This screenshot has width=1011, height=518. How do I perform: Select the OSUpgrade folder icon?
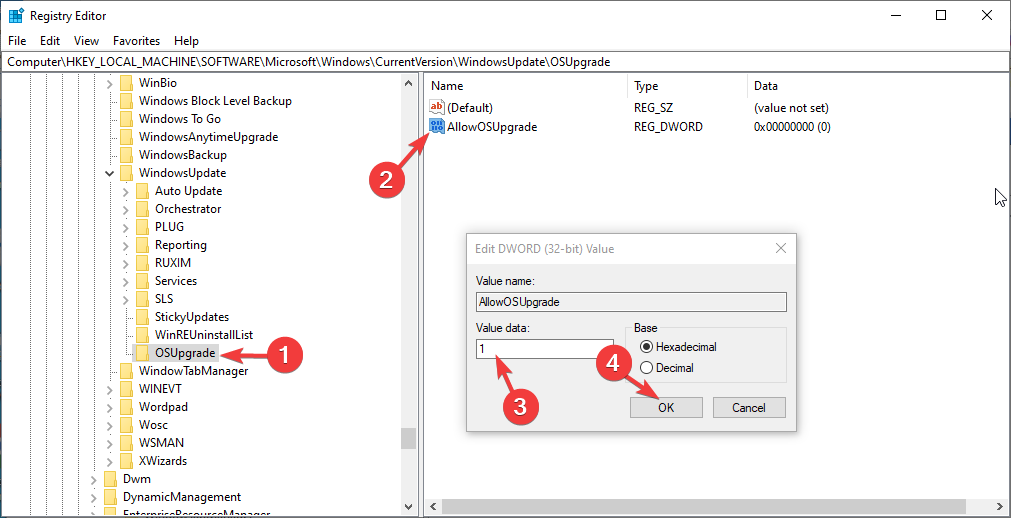[141, 353]
